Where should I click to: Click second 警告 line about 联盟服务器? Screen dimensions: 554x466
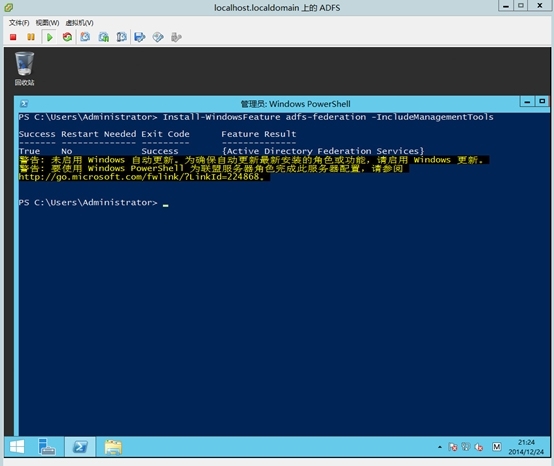coord(213,168)
